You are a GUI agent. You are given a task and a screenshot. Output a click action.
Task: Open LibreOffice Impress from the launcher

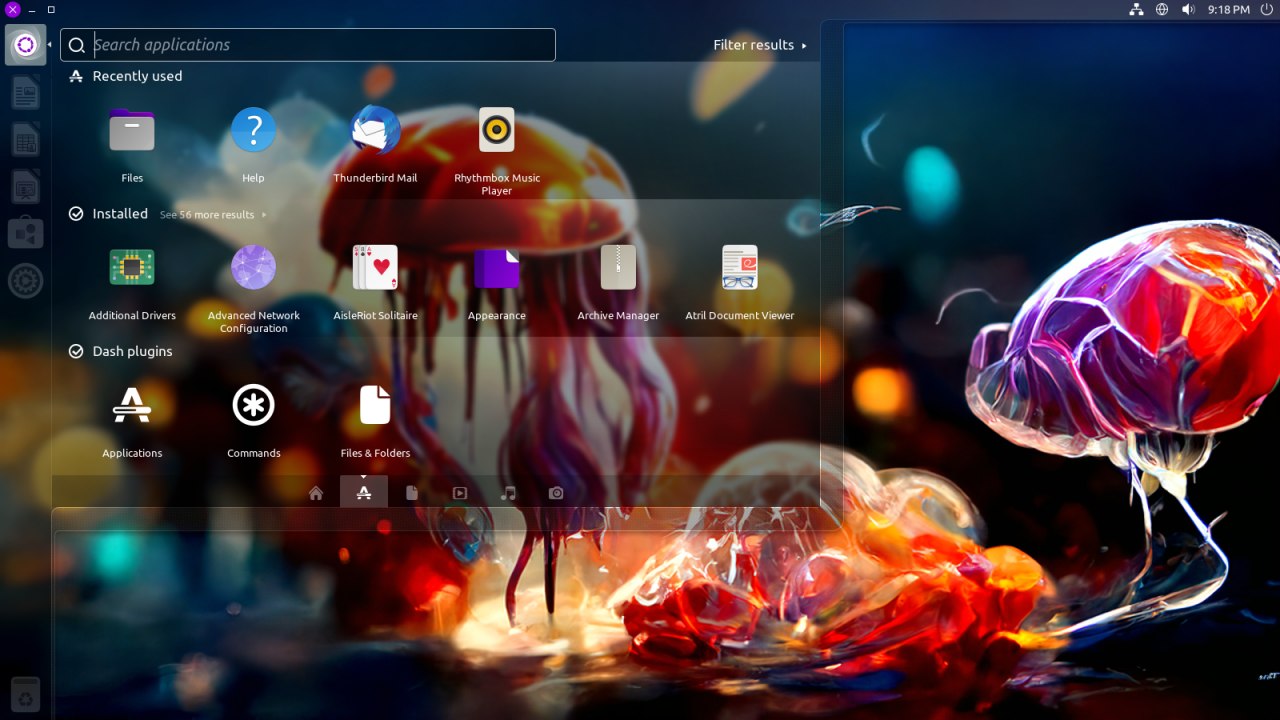pyautogui.click(x=26, y=187)
